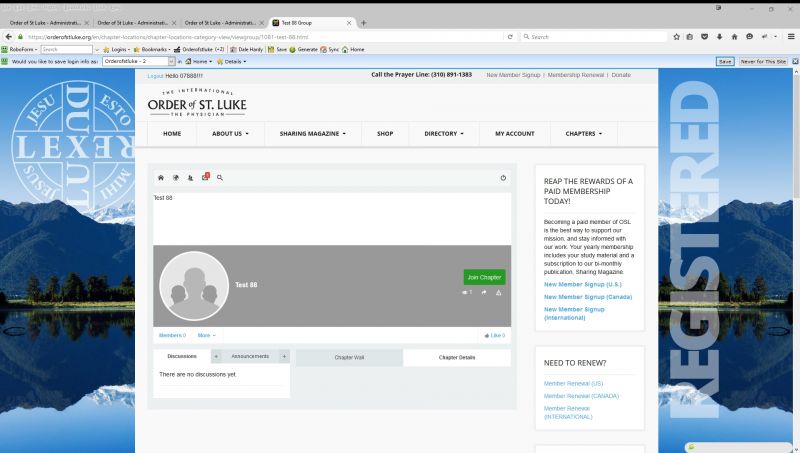Switch to the Announcements tab
This screenshot has width=800, height=453.
coord(250,356)
